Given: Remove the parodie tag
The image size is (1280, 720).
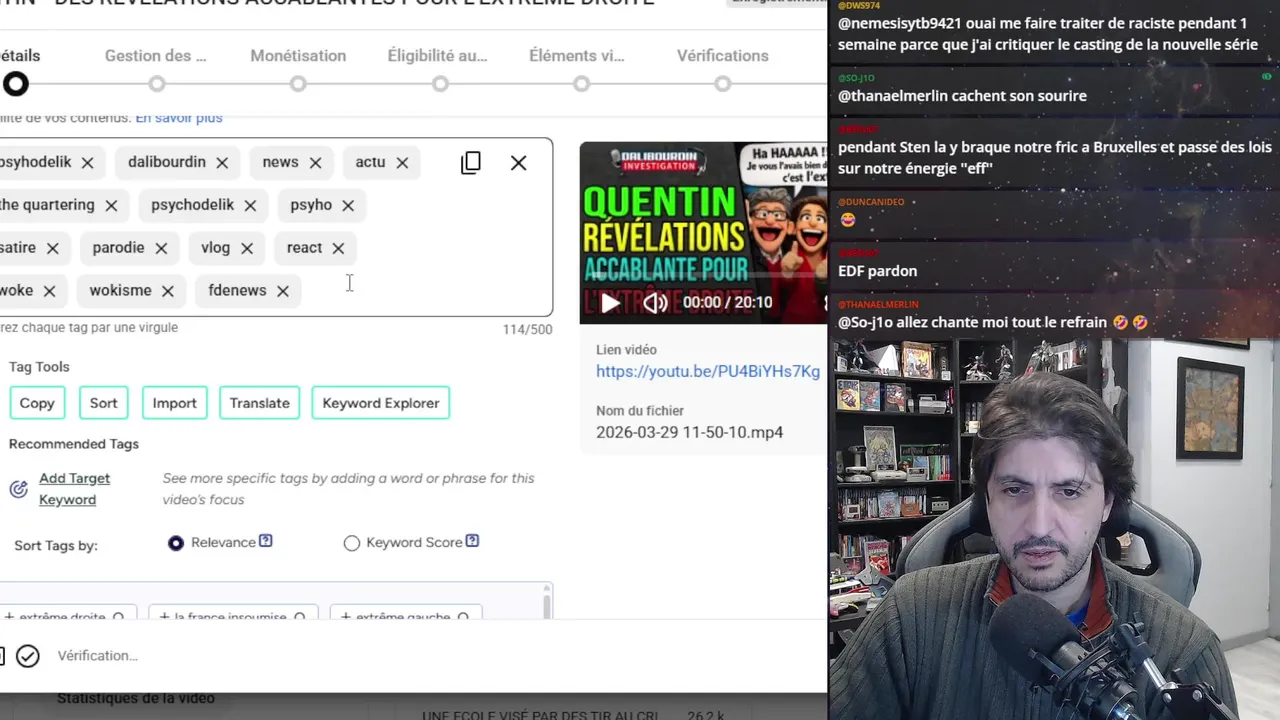Looking at the screenshot, I should pos(161,249).
